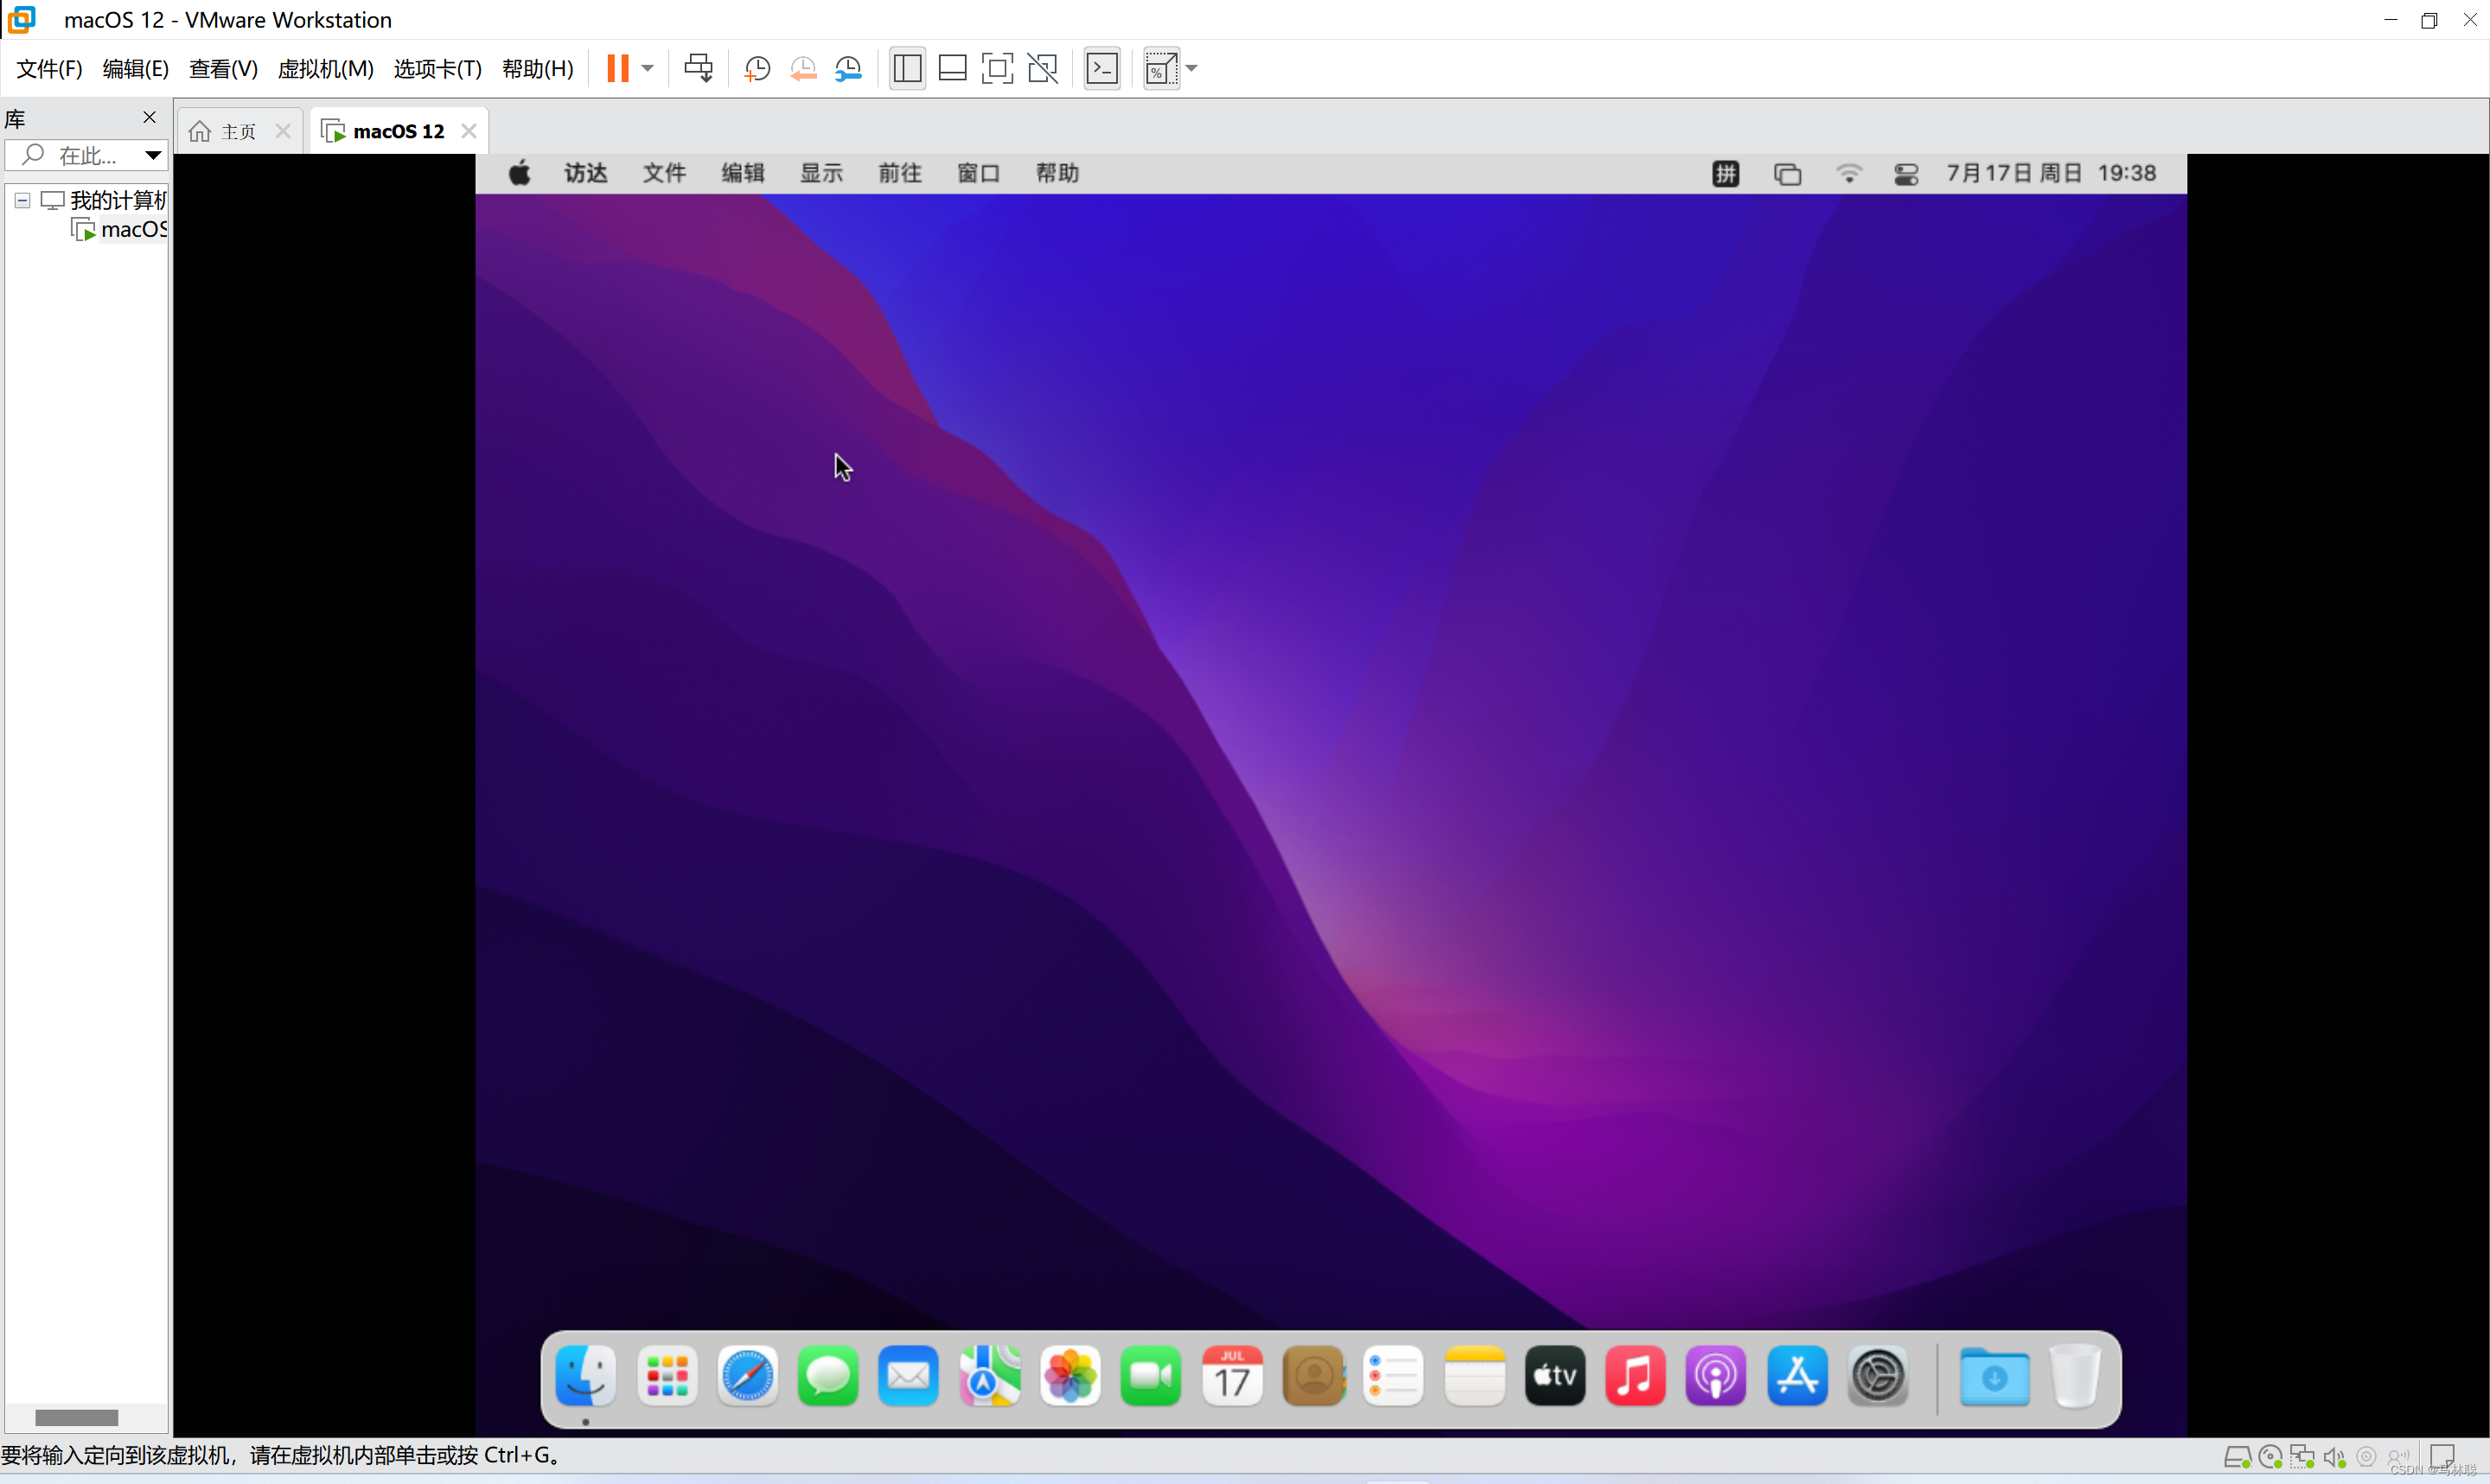Screen dimensions: 2490x1484
Task: Pause the running virtual machine
Action: [x=617, y=68]
